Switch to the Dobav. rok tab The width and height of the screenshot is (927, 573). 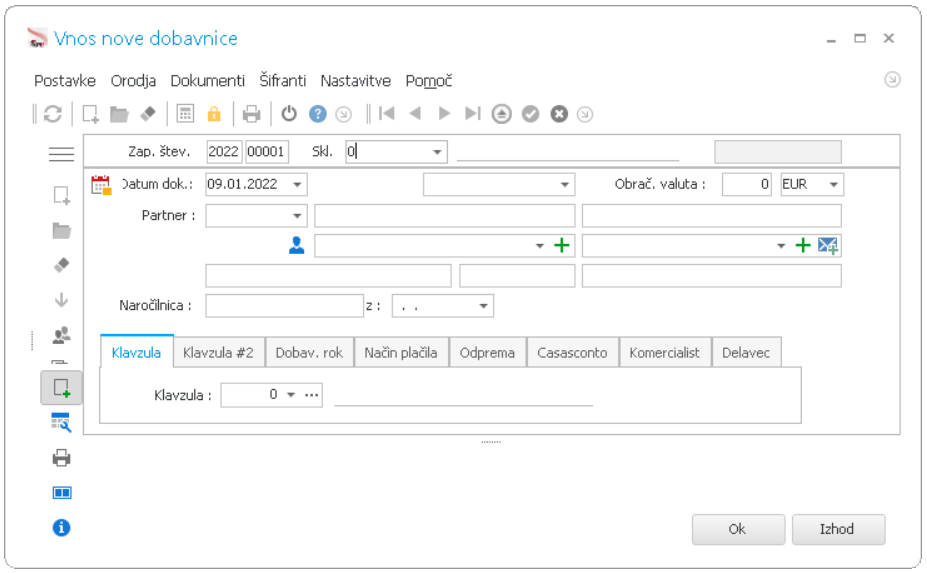[309, 352]
